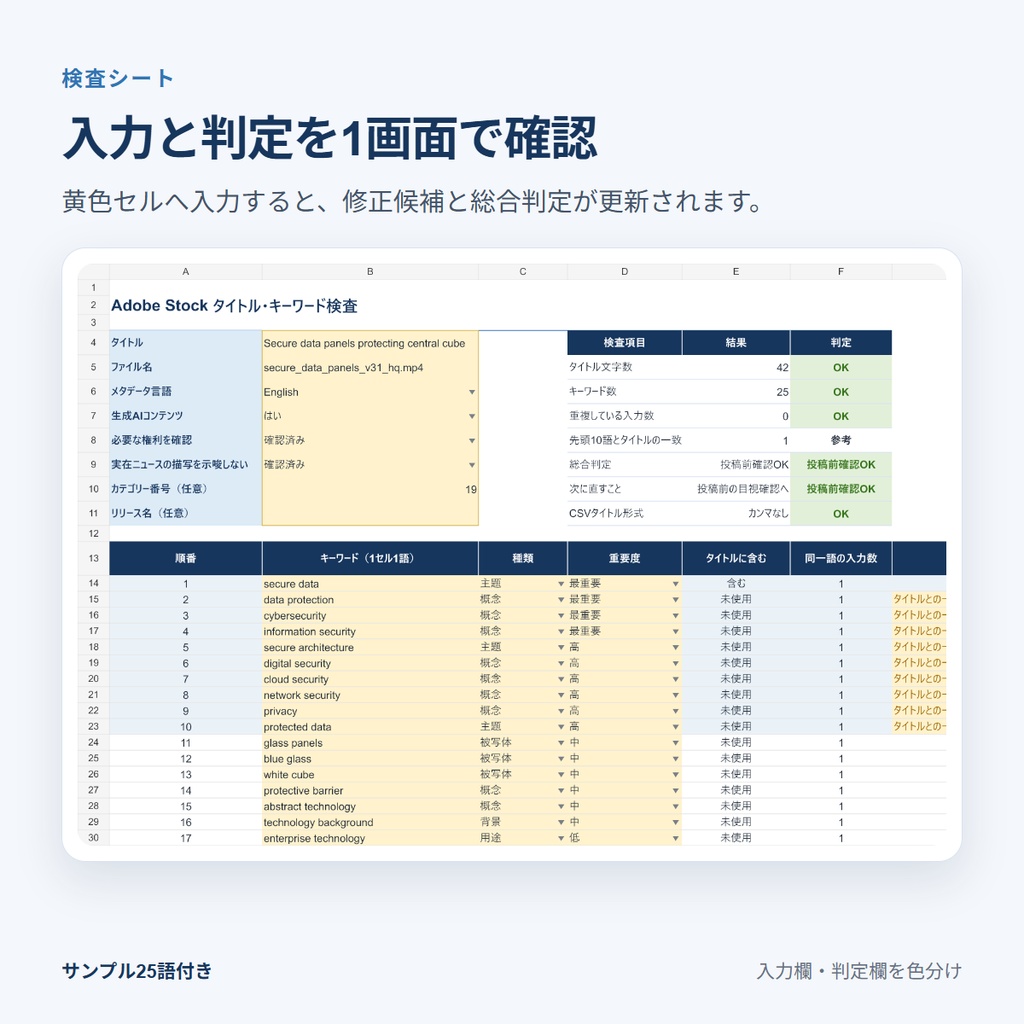Image resolution: width=1024 pixels, height=1024 pixels.
Task: Click the keyword cell 'abstract technology'
Action: pos(370,807)
